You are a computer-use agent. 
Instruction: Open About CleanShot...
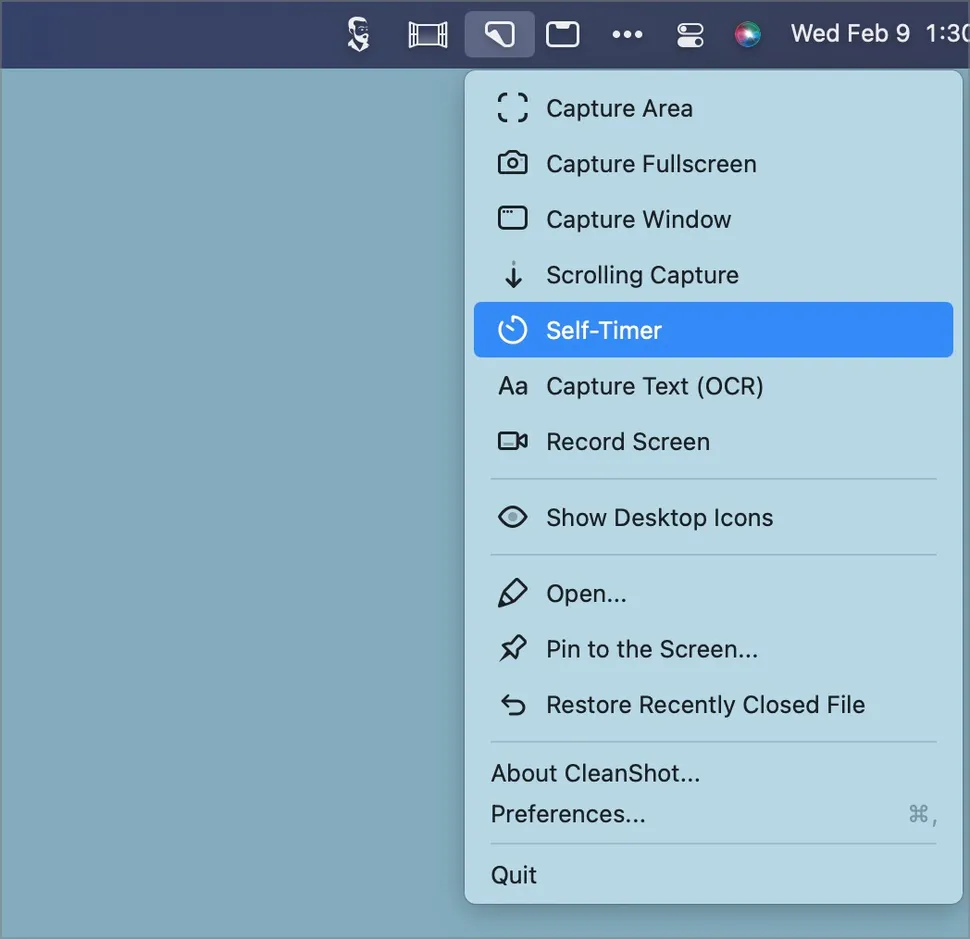coord(595,773)
